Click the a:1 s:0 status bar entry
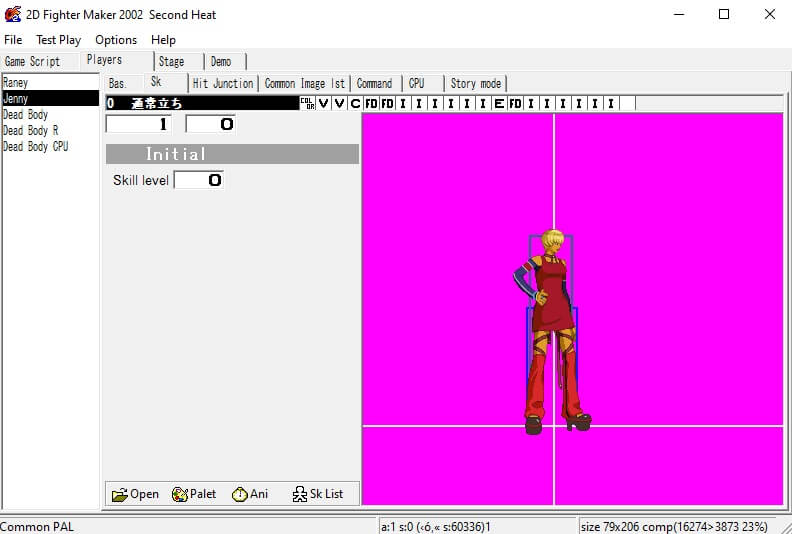This screenshot has height=534, width=792. [x=435, y=527]
